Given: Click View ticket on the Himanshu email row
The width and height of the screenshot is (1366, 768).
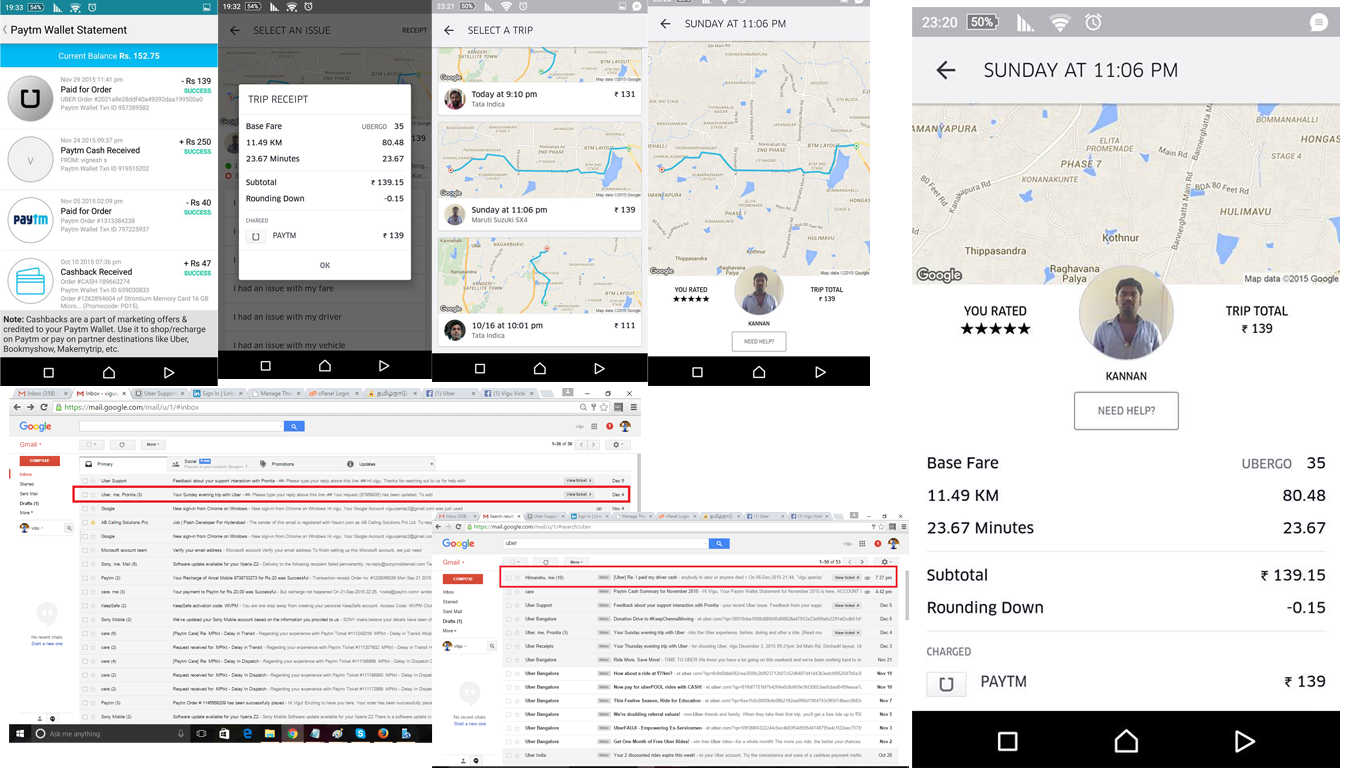Looking at the screenshot, I should click(x=846, y=577).
